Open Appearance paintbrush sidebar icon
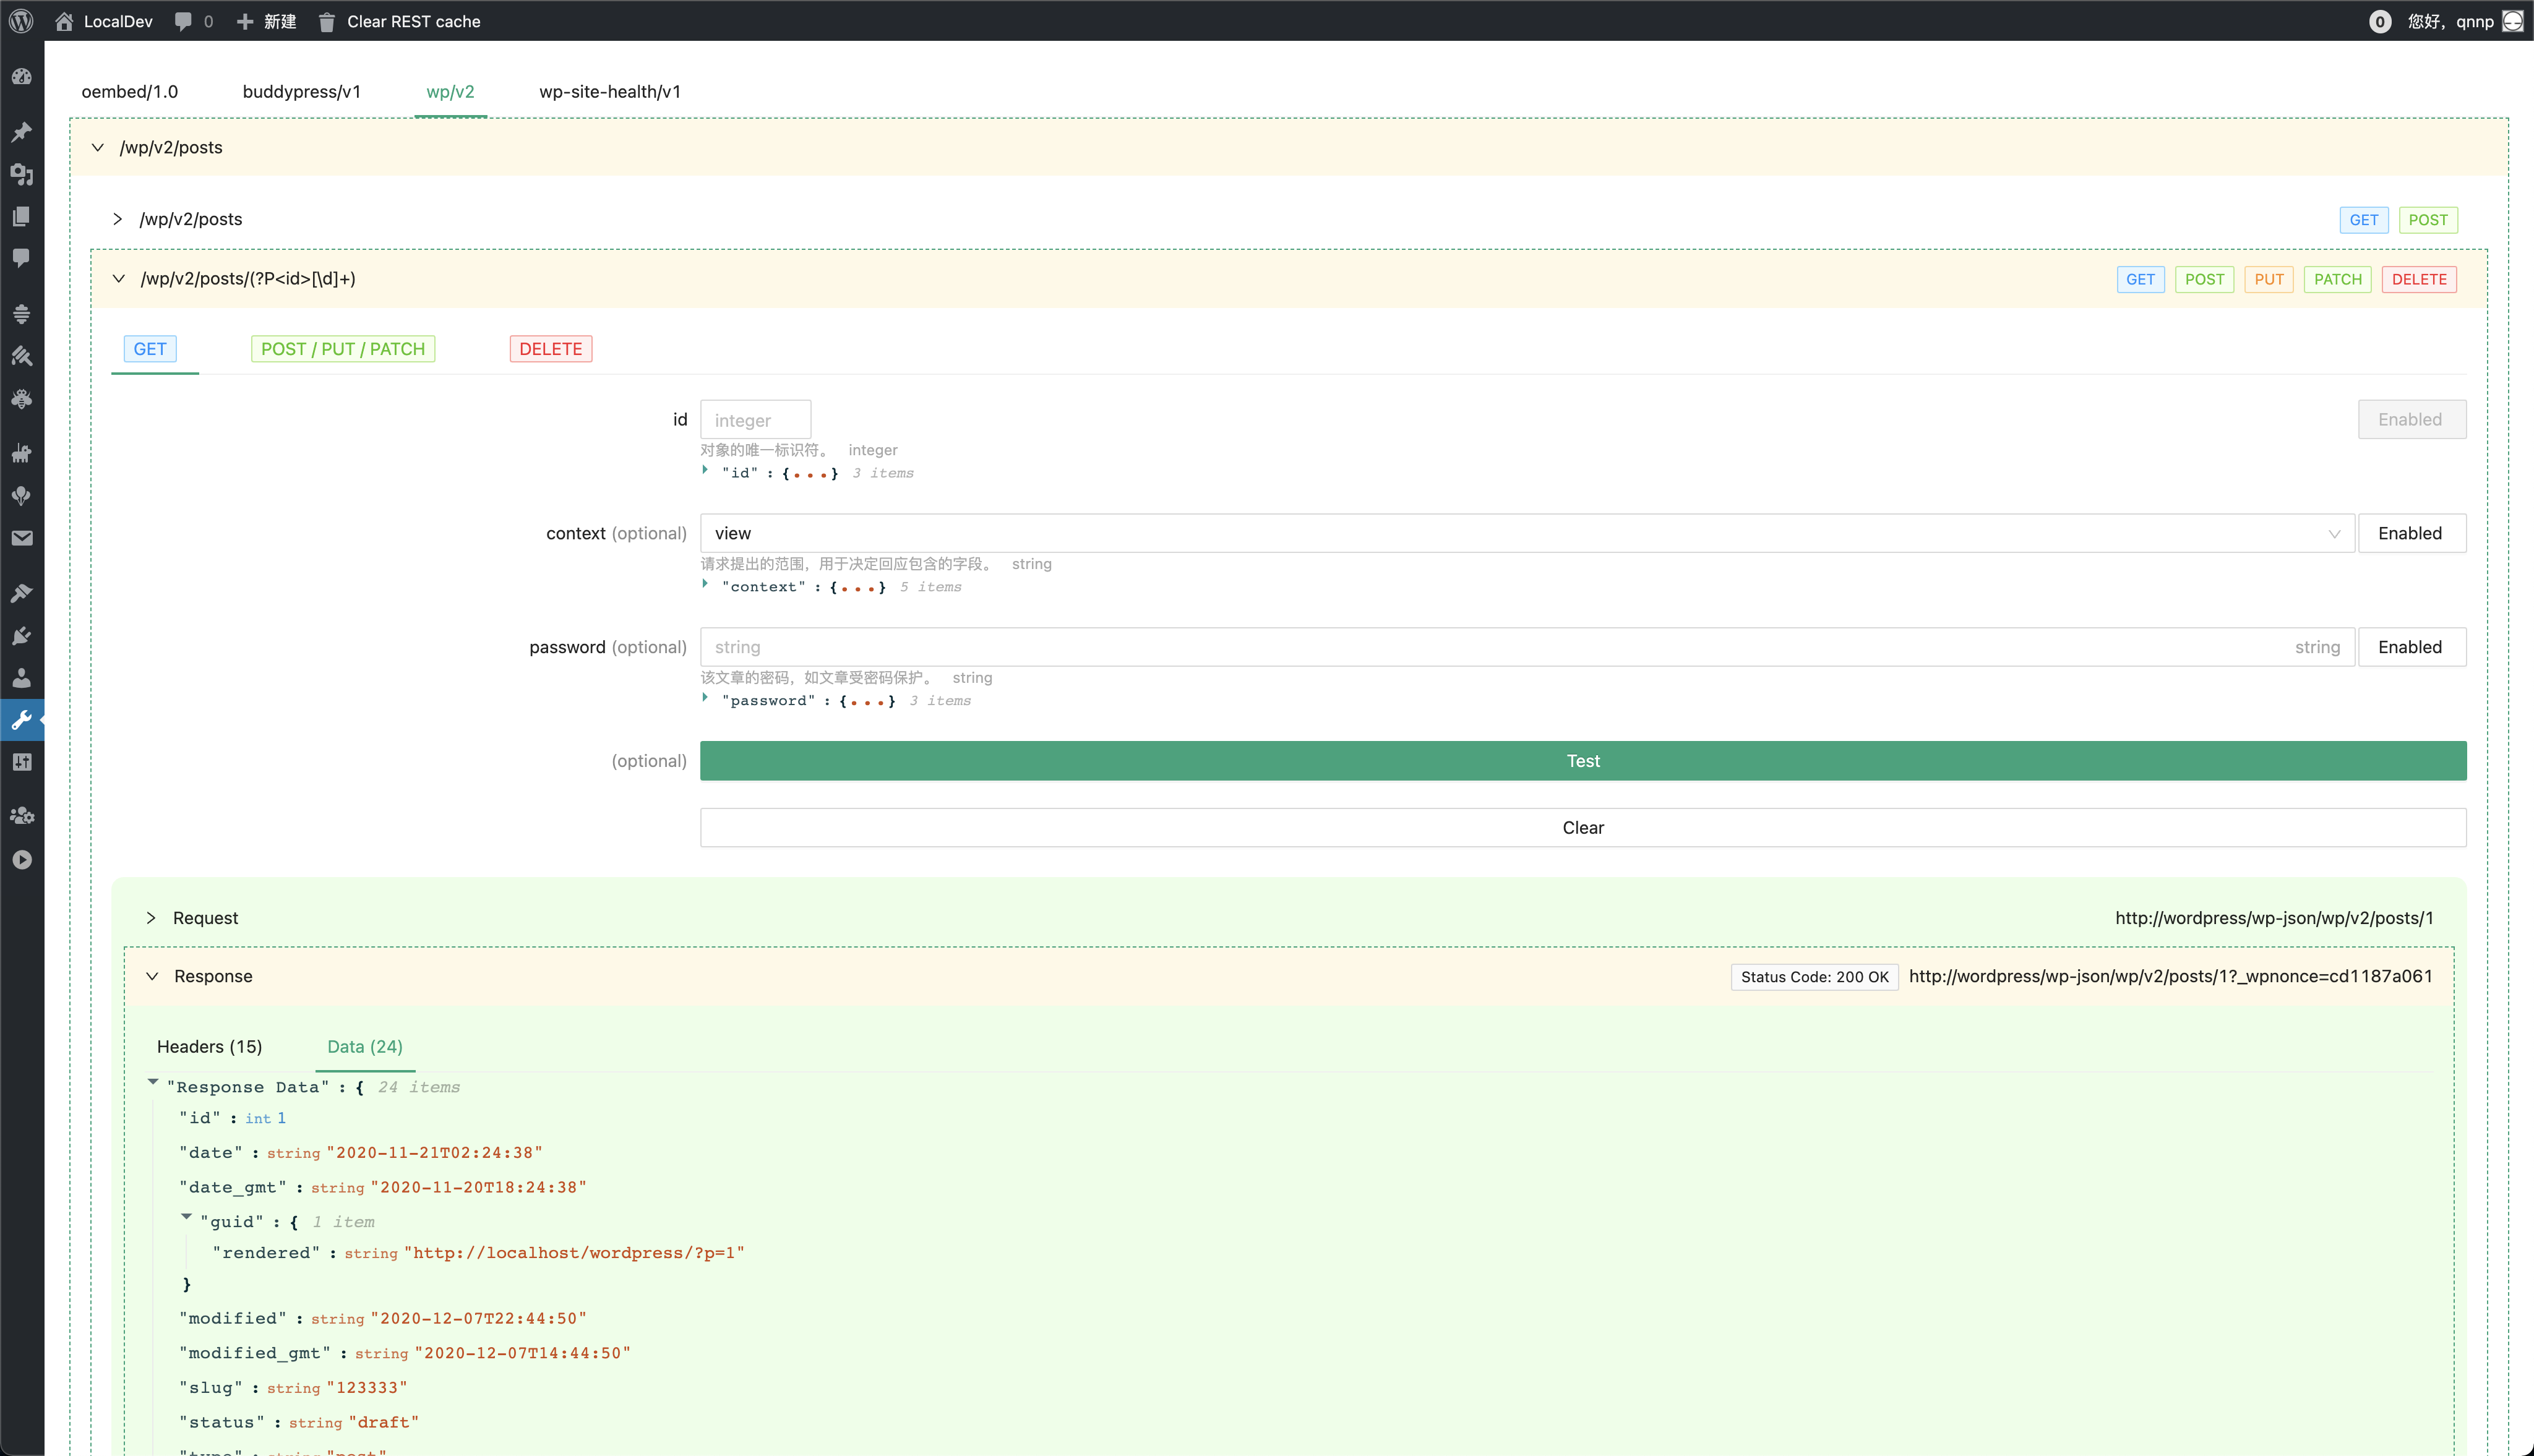 21,593
